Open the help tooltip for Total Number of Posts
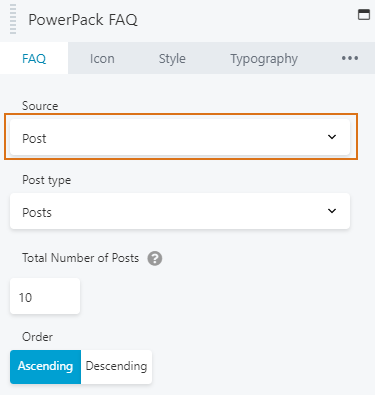Viewport: 375px width, 395px height. (155, 258)
